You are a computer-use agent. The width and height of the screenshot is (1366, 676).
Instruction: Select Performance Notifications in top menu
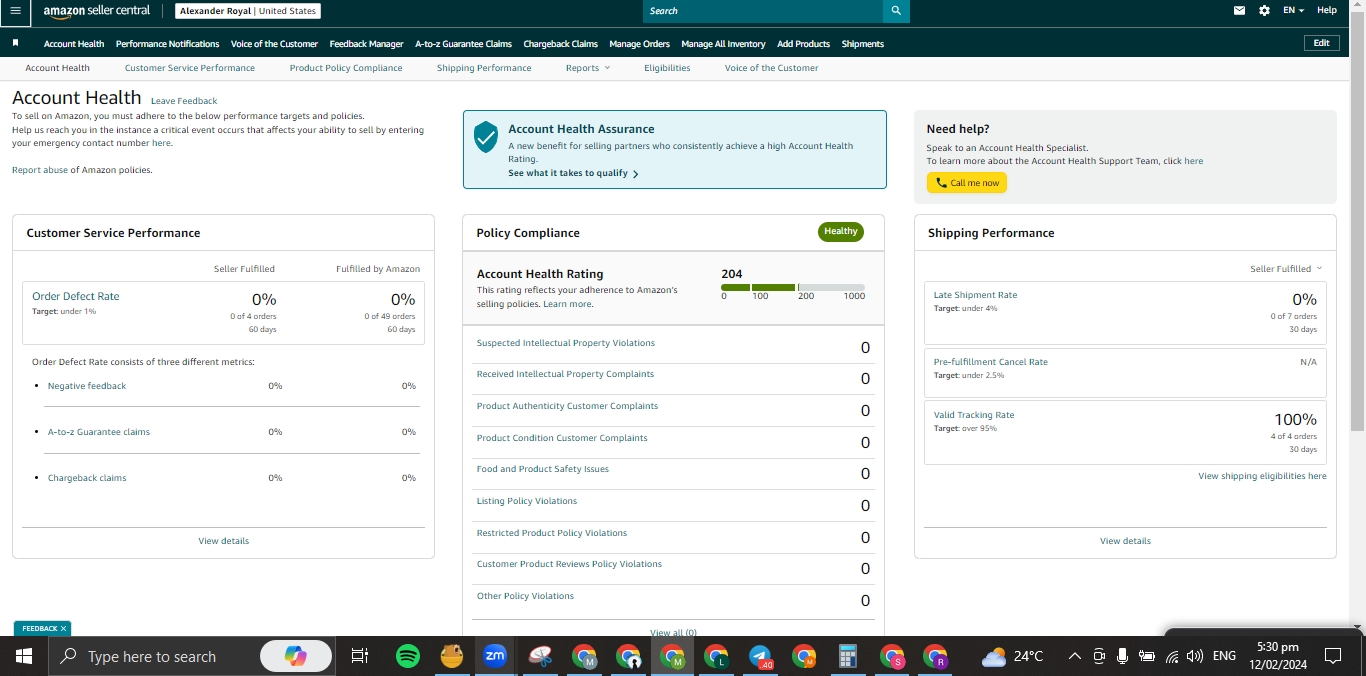pyautogui.click(x=167, y=44)
